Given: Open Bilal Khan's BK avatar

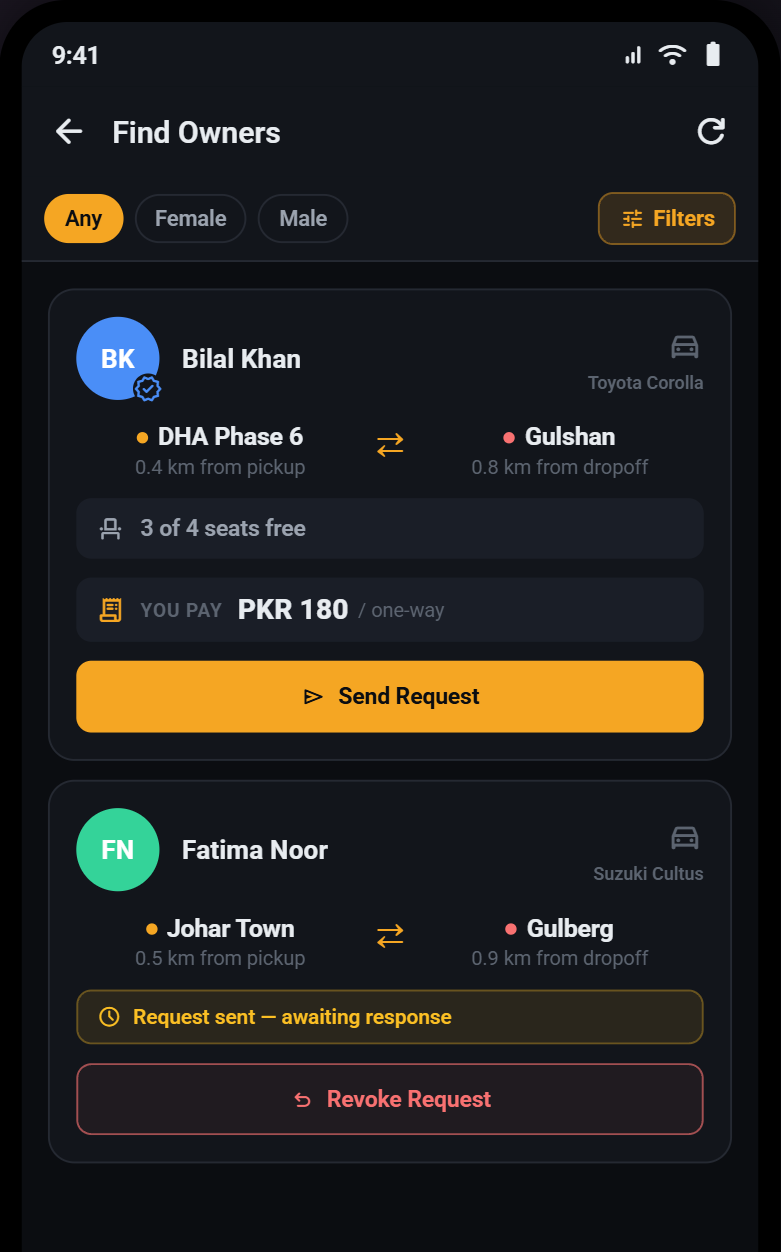Looking at the screenshot, I should pos(118,358).
